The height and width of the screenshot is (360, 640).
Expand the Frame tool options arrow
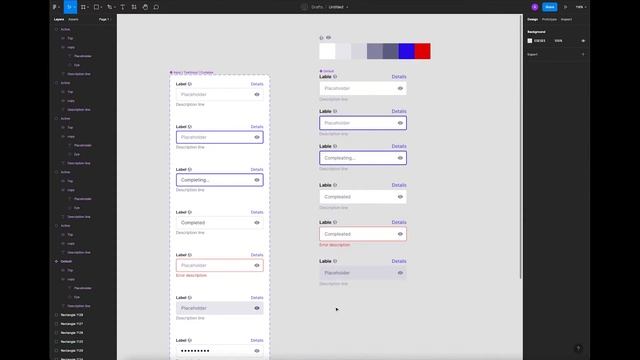click(88, 7)
